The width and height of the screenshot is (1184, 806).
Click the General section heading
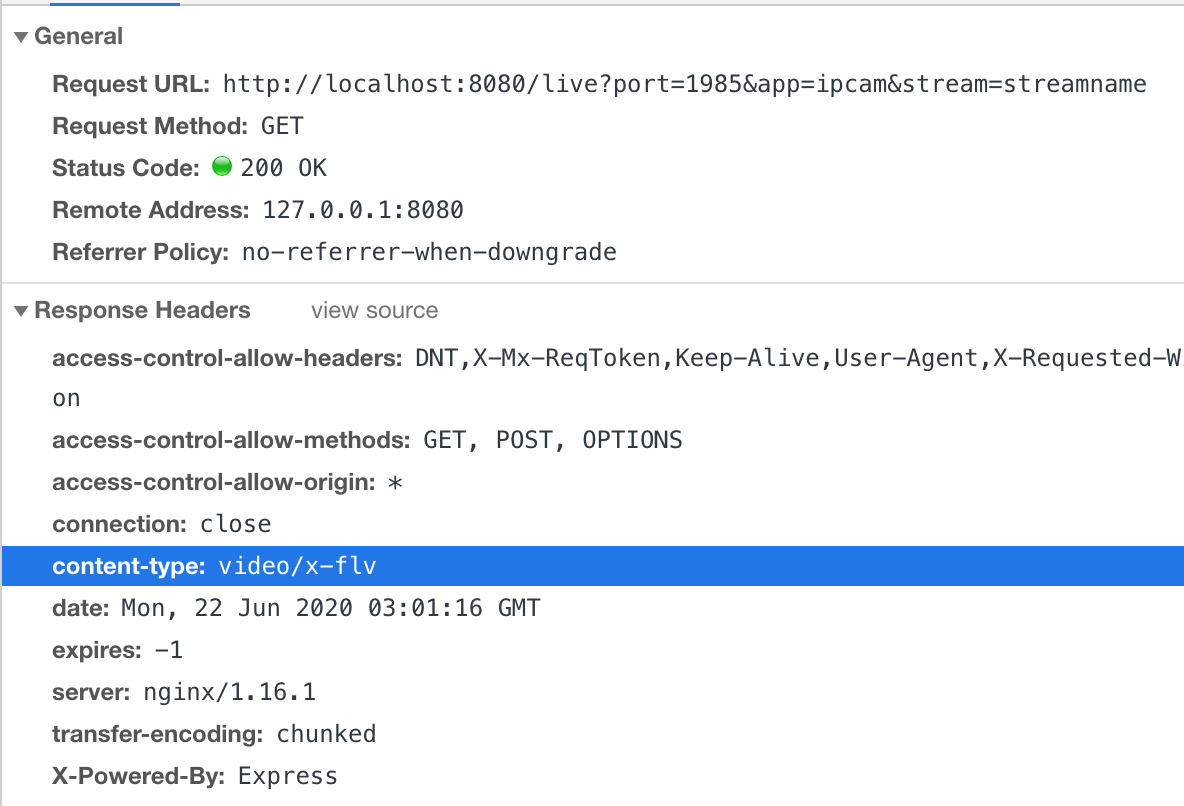tap(79, 36)
